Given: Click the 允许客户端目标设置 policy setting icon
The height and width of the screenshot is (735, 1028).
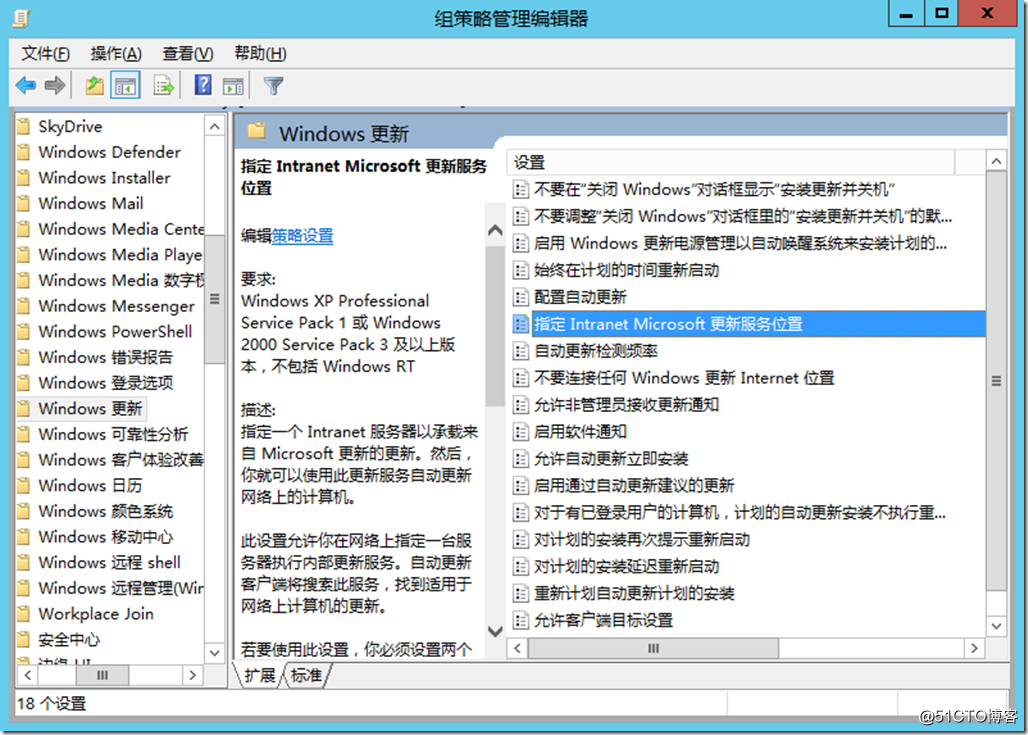Looking at the screenshot, I should point(521,620).
